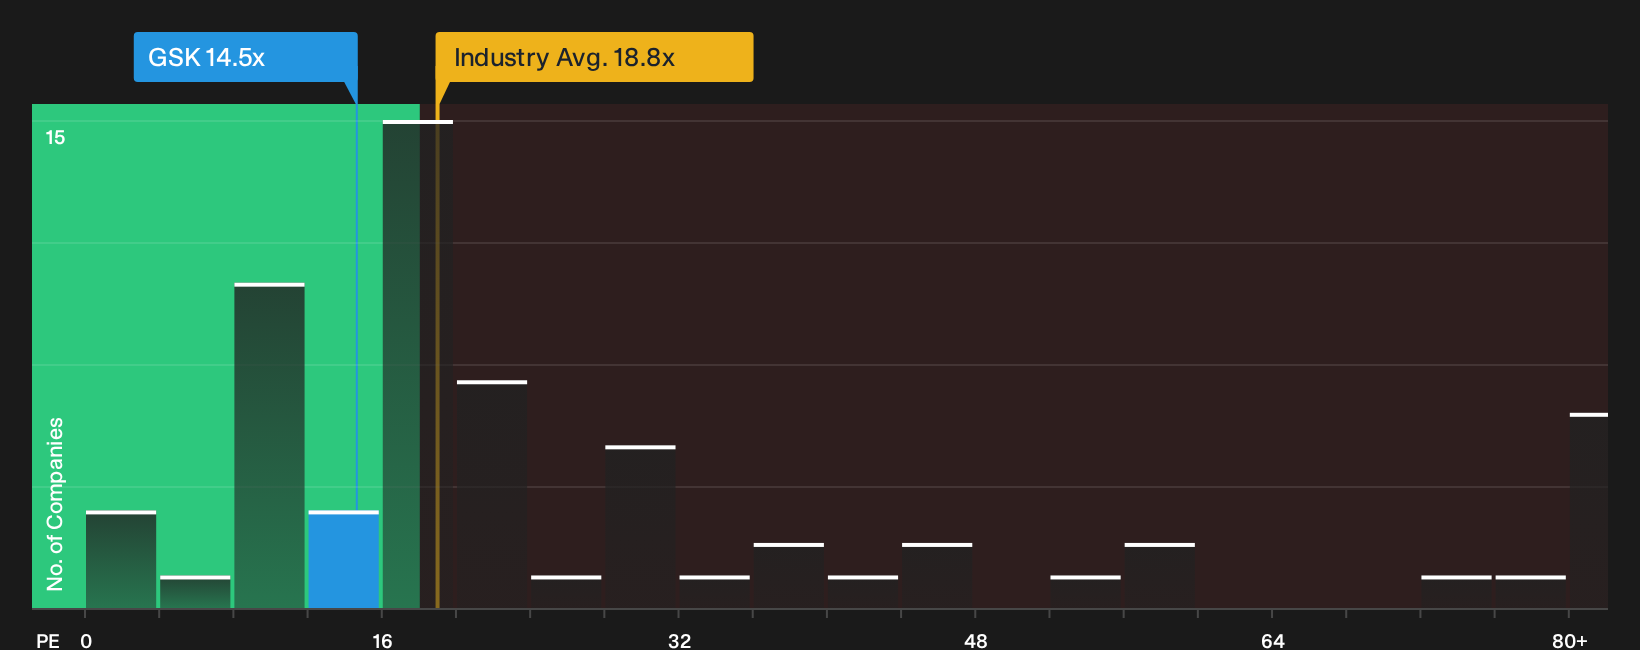Select the bar for PE 20 to 24
This screenshot has height=650, width=1640.
tap(492, 495)
